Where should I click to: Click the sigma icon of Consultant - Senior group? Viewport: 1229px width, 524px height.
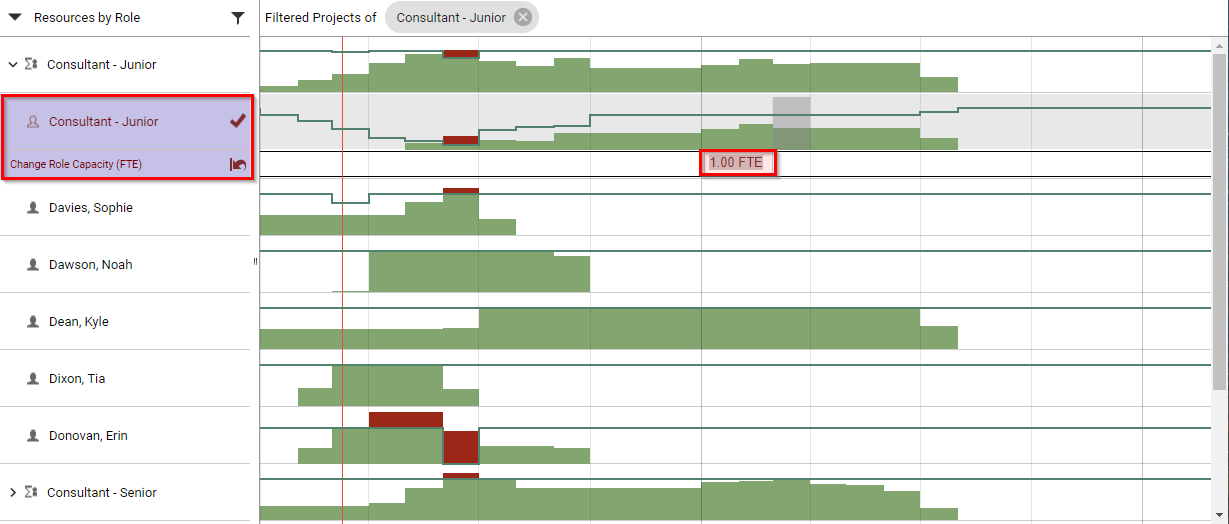[31, 492]
